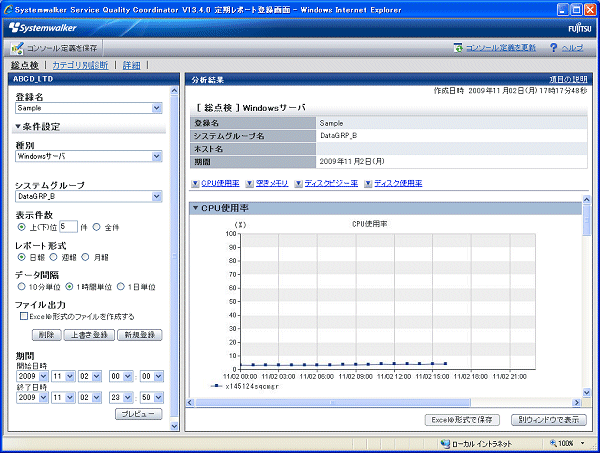Click the local intranet zone icon
The width and height of the screenshot is (600, 453).
pos(445,443)
